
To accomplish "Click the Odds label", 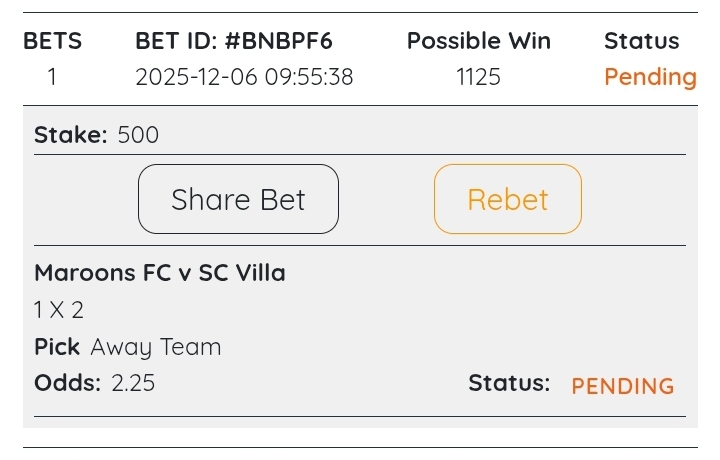I will tap(67, 383).
